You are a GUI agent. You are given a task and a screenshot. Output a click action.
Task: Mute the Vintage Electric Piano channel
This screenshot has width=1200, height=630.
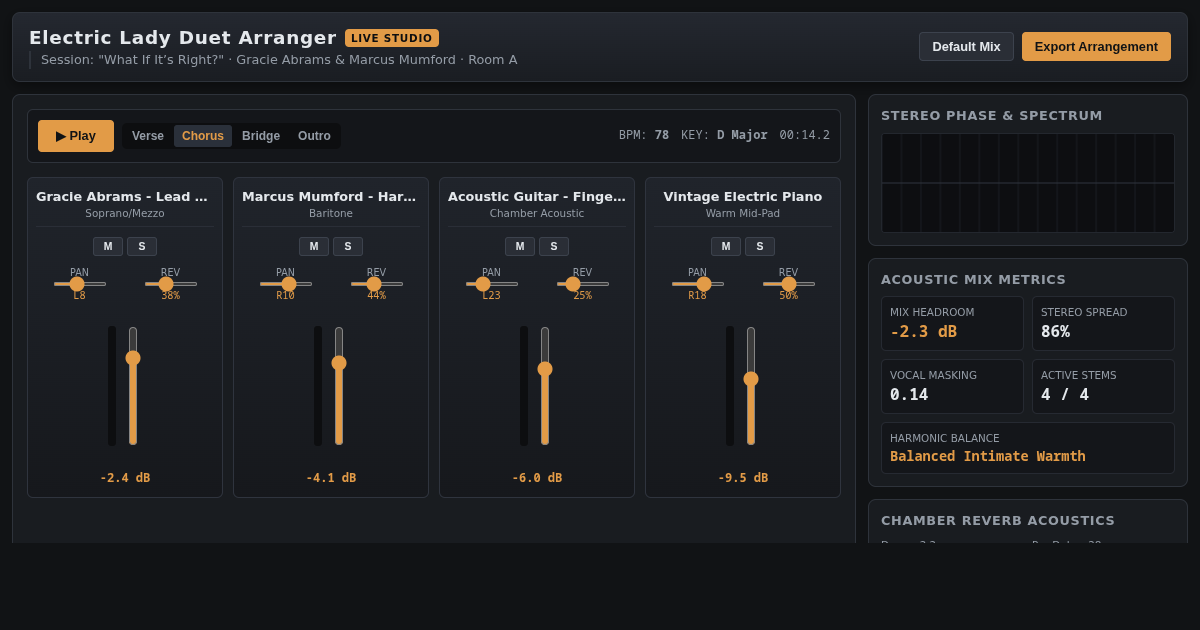click(726, 246)
